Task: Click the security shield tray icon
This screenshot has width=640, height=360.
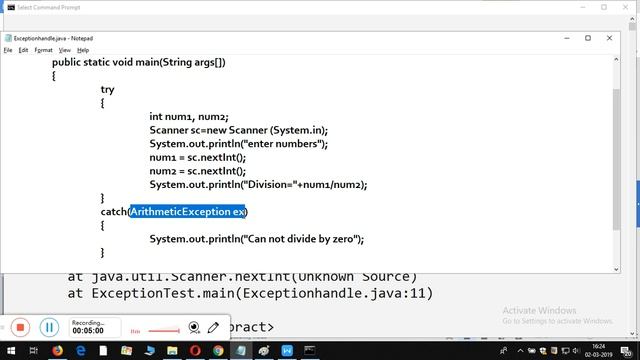Action: pyautogui.click(x=543, y=351)
